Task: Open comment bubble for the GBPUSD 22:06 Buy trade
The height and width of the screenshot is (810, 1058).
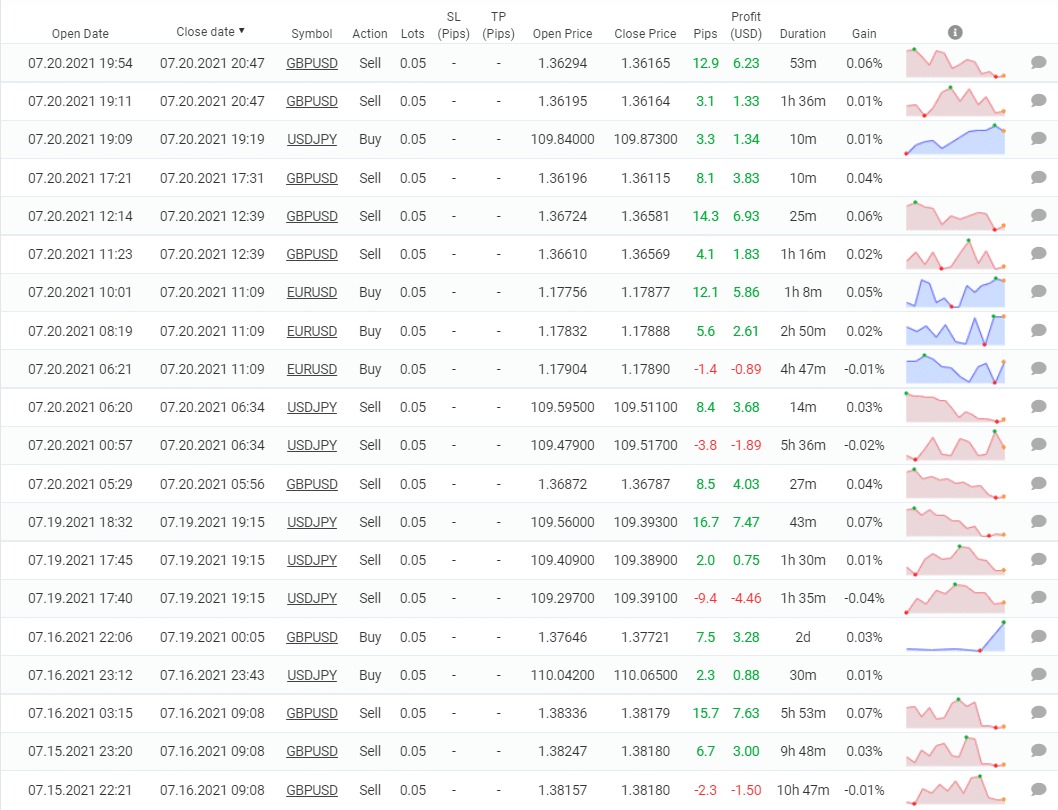Action: (x=1038, y=637)
